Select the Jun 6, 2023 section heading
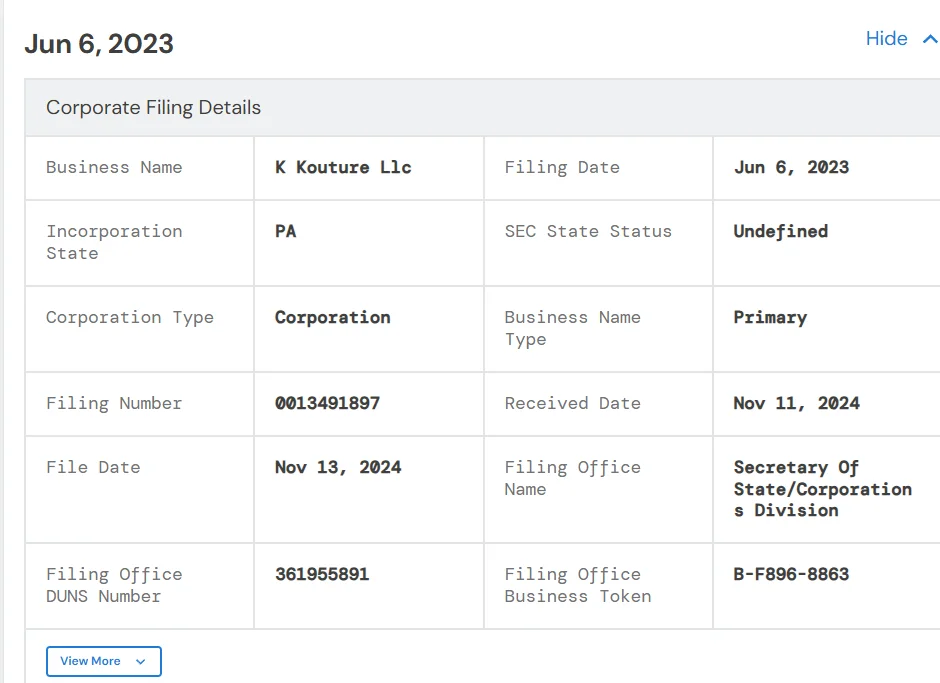This screenshot has width=940, height=683. (x=99, y=44)
